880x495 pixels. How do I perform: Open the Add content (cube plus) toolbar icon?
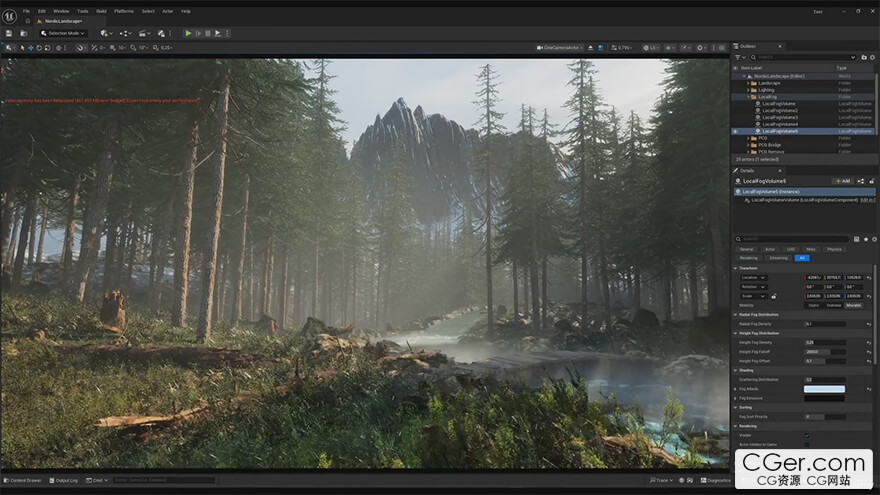coord(105,33)
